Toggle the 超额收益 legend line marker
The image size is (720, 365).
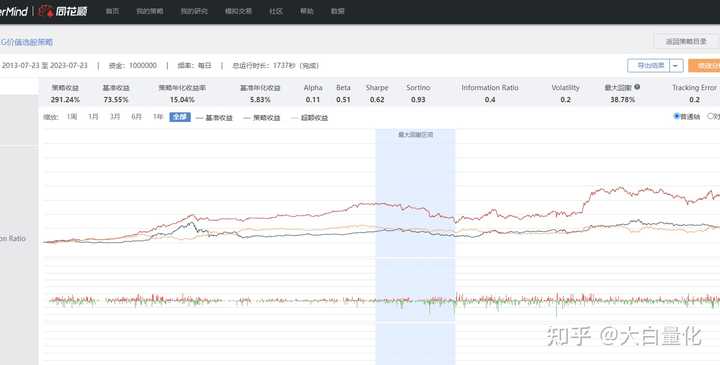[294, 118]
